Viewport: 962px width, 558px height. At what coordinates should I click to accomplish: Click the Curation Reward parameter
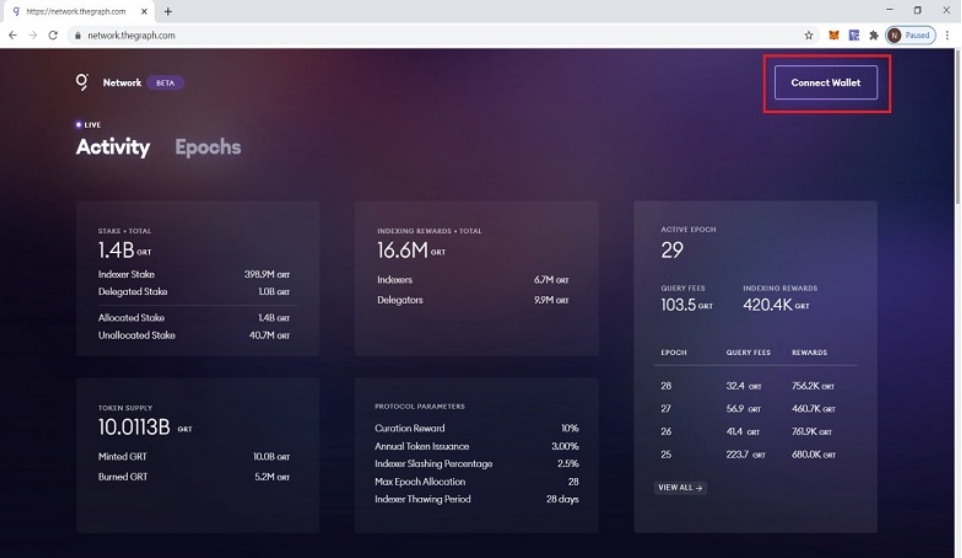(x=477, y=428)
